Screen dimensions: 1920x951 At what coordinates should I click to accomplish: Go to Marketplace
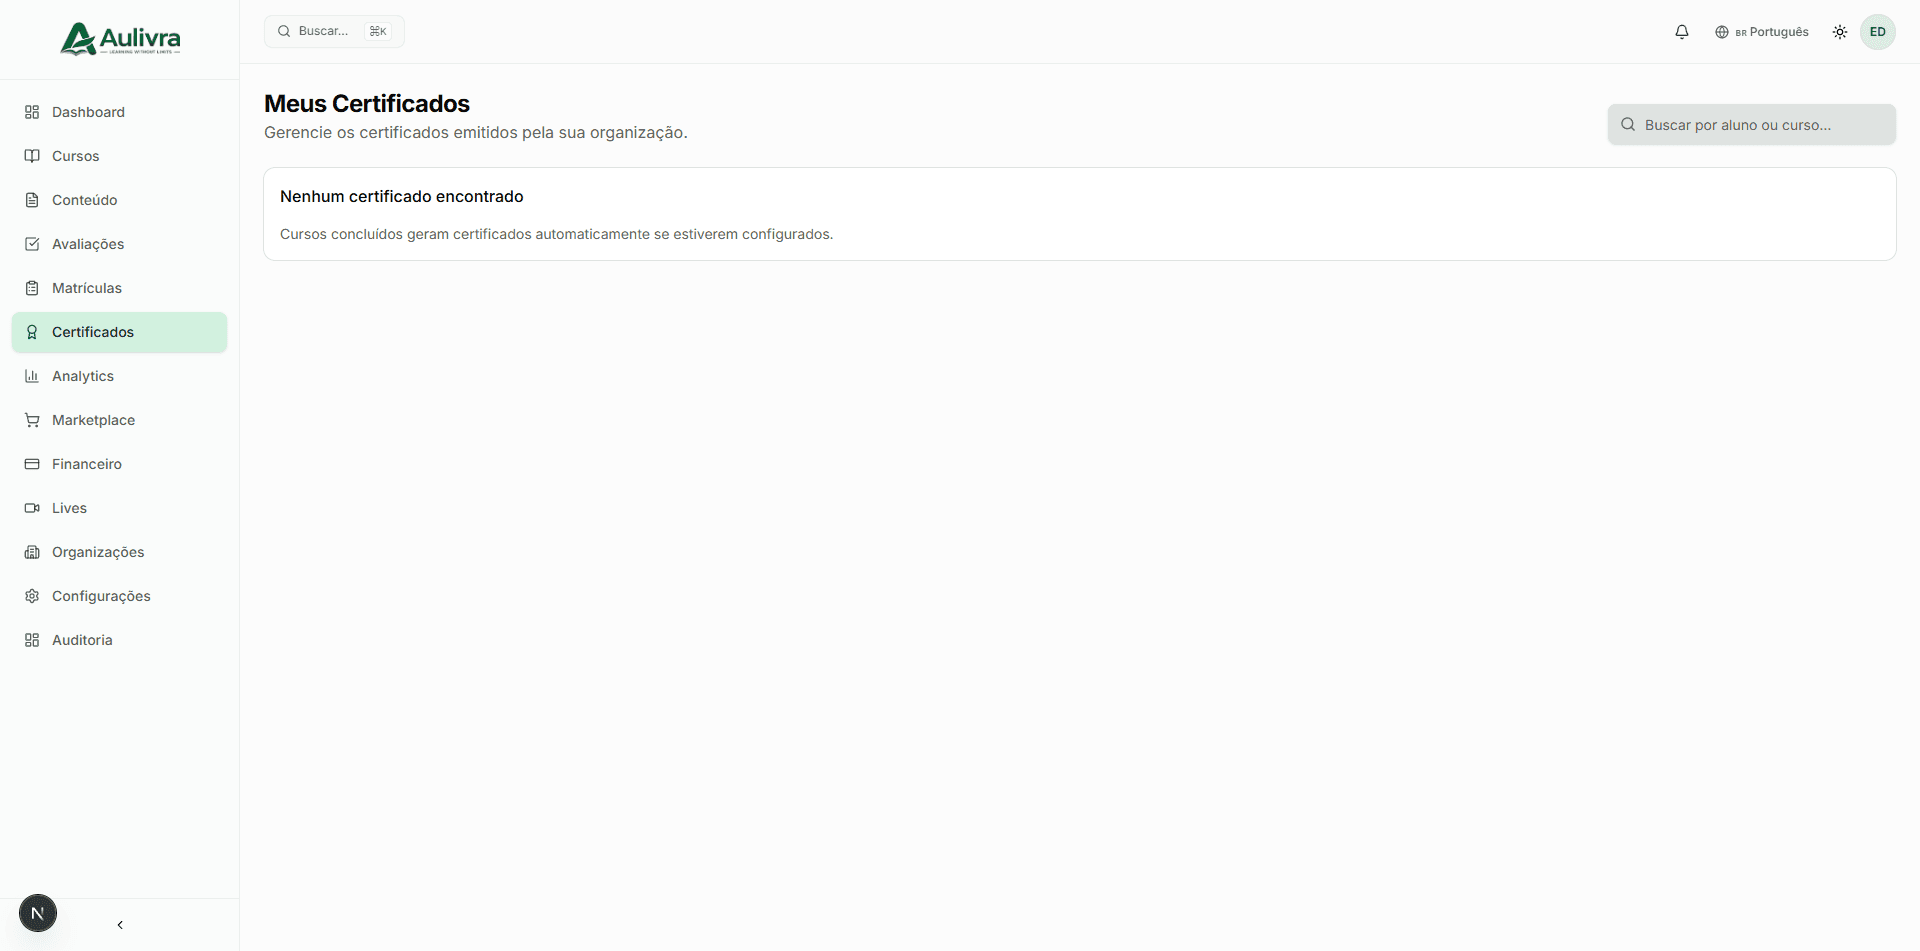pos(119,420)
